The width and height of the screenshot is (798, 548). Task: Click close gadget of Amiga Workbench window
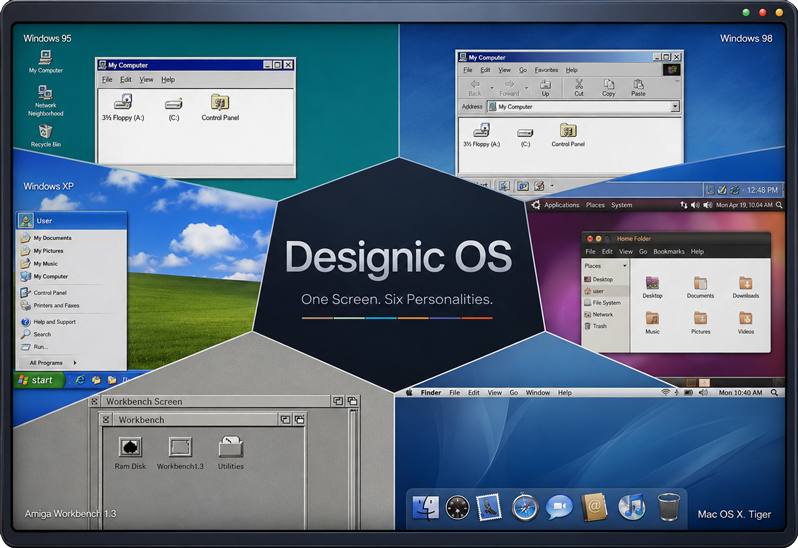tap(105, 420)
